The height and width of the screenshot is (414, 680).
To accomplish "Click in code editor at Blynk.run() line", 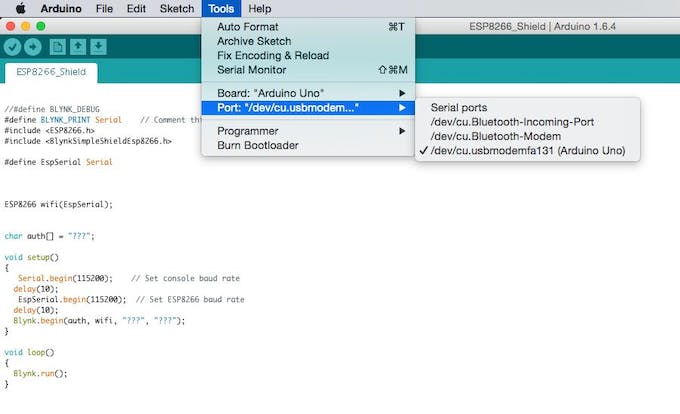I will point(40,373).
